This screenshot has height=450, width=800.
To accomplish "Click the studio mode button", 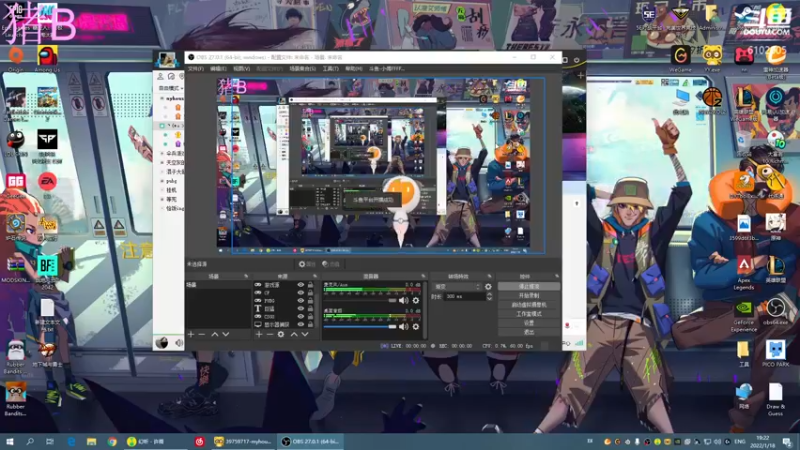I will [529, 314].
